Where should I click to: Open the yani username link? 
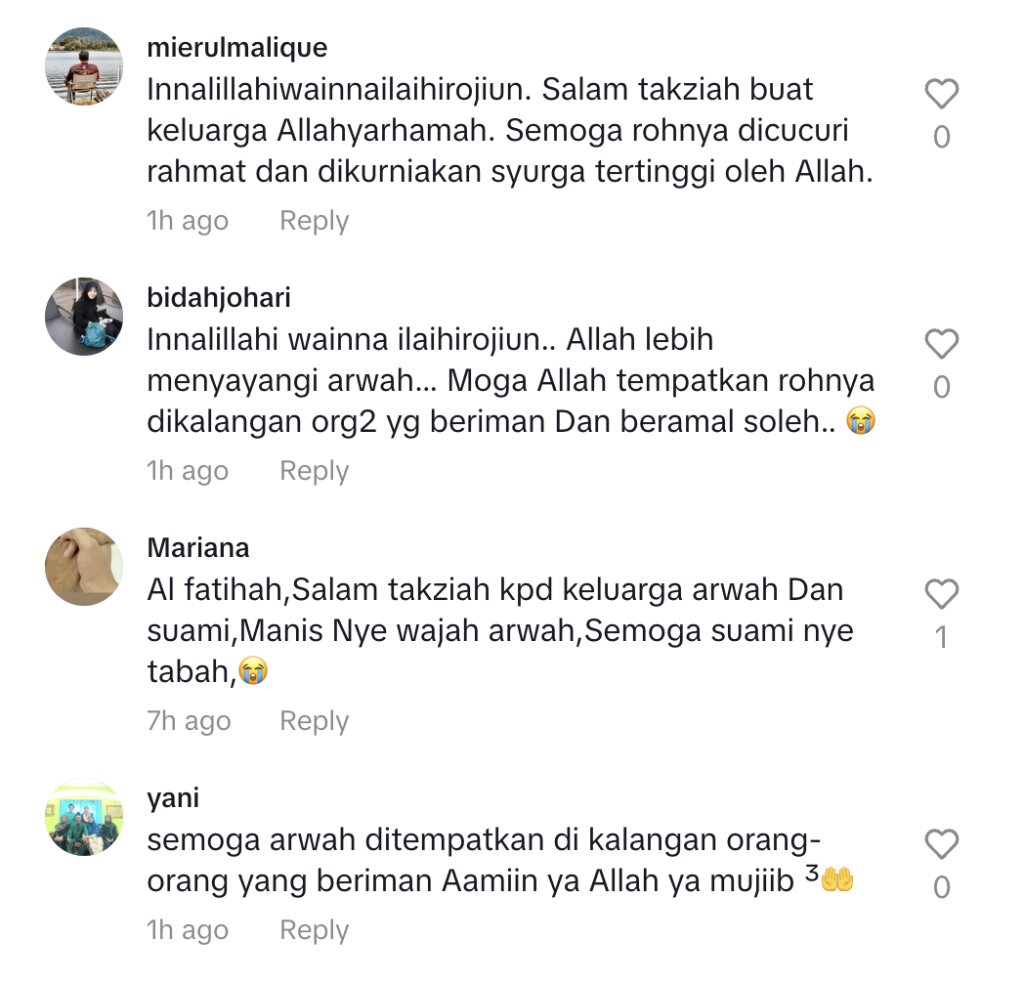(x=173, y=799)
